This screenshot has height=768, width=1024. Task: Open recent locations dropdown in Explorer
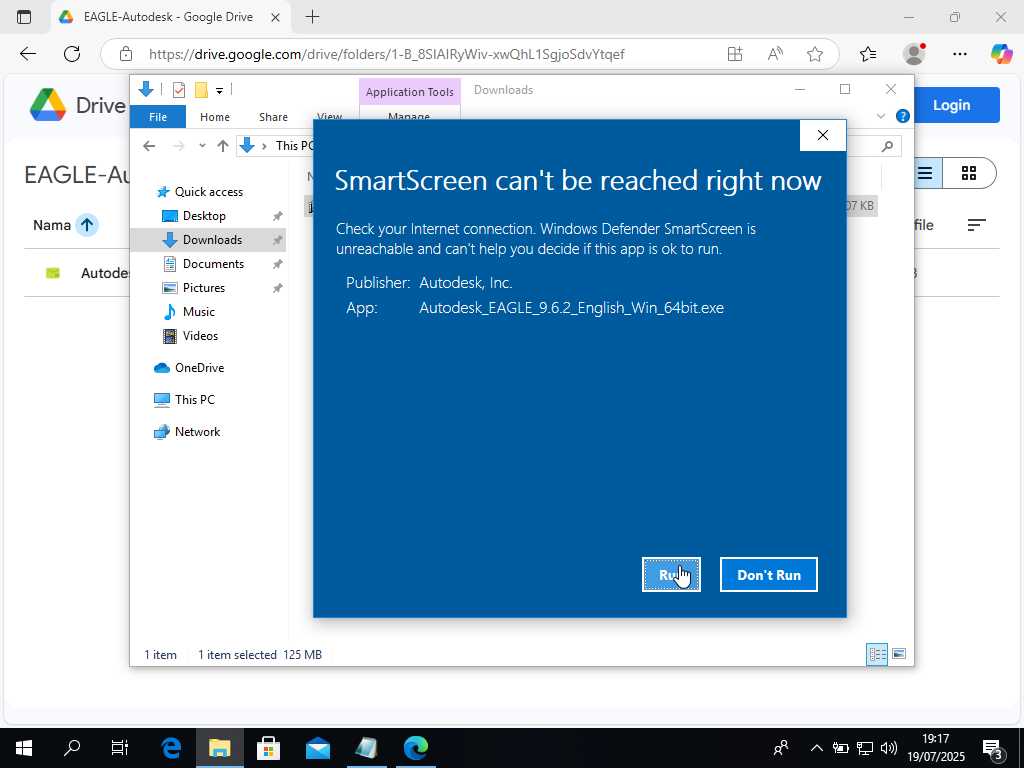tap(202, 146)
